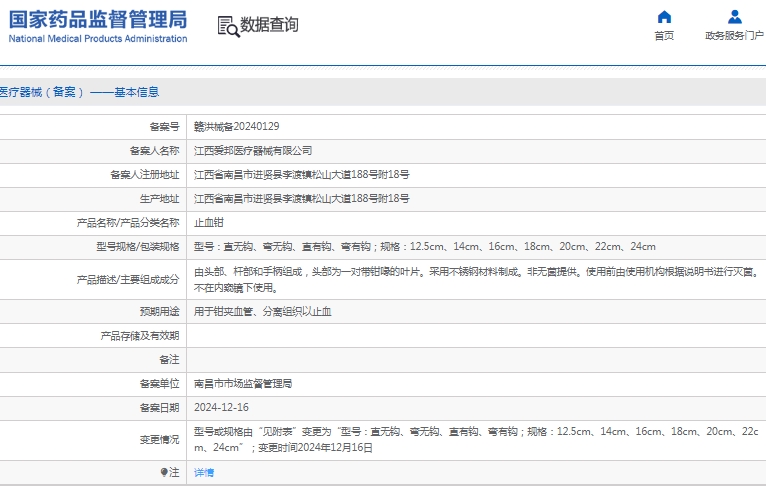The height and width of the screenshot is (493, 766).
Task: Click the 备案单位 label
Action: coord(160,384)
